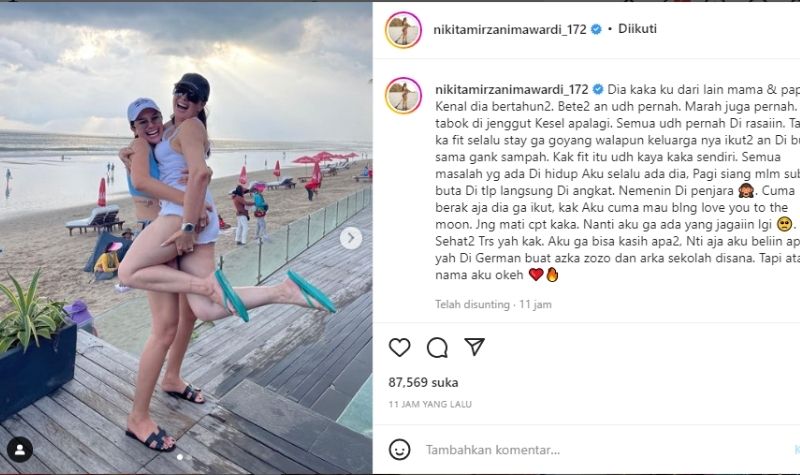Viewport: 800px width, 475px height.
Task: Open comments via speech bubble icon
Action: (x=437, y=347)
